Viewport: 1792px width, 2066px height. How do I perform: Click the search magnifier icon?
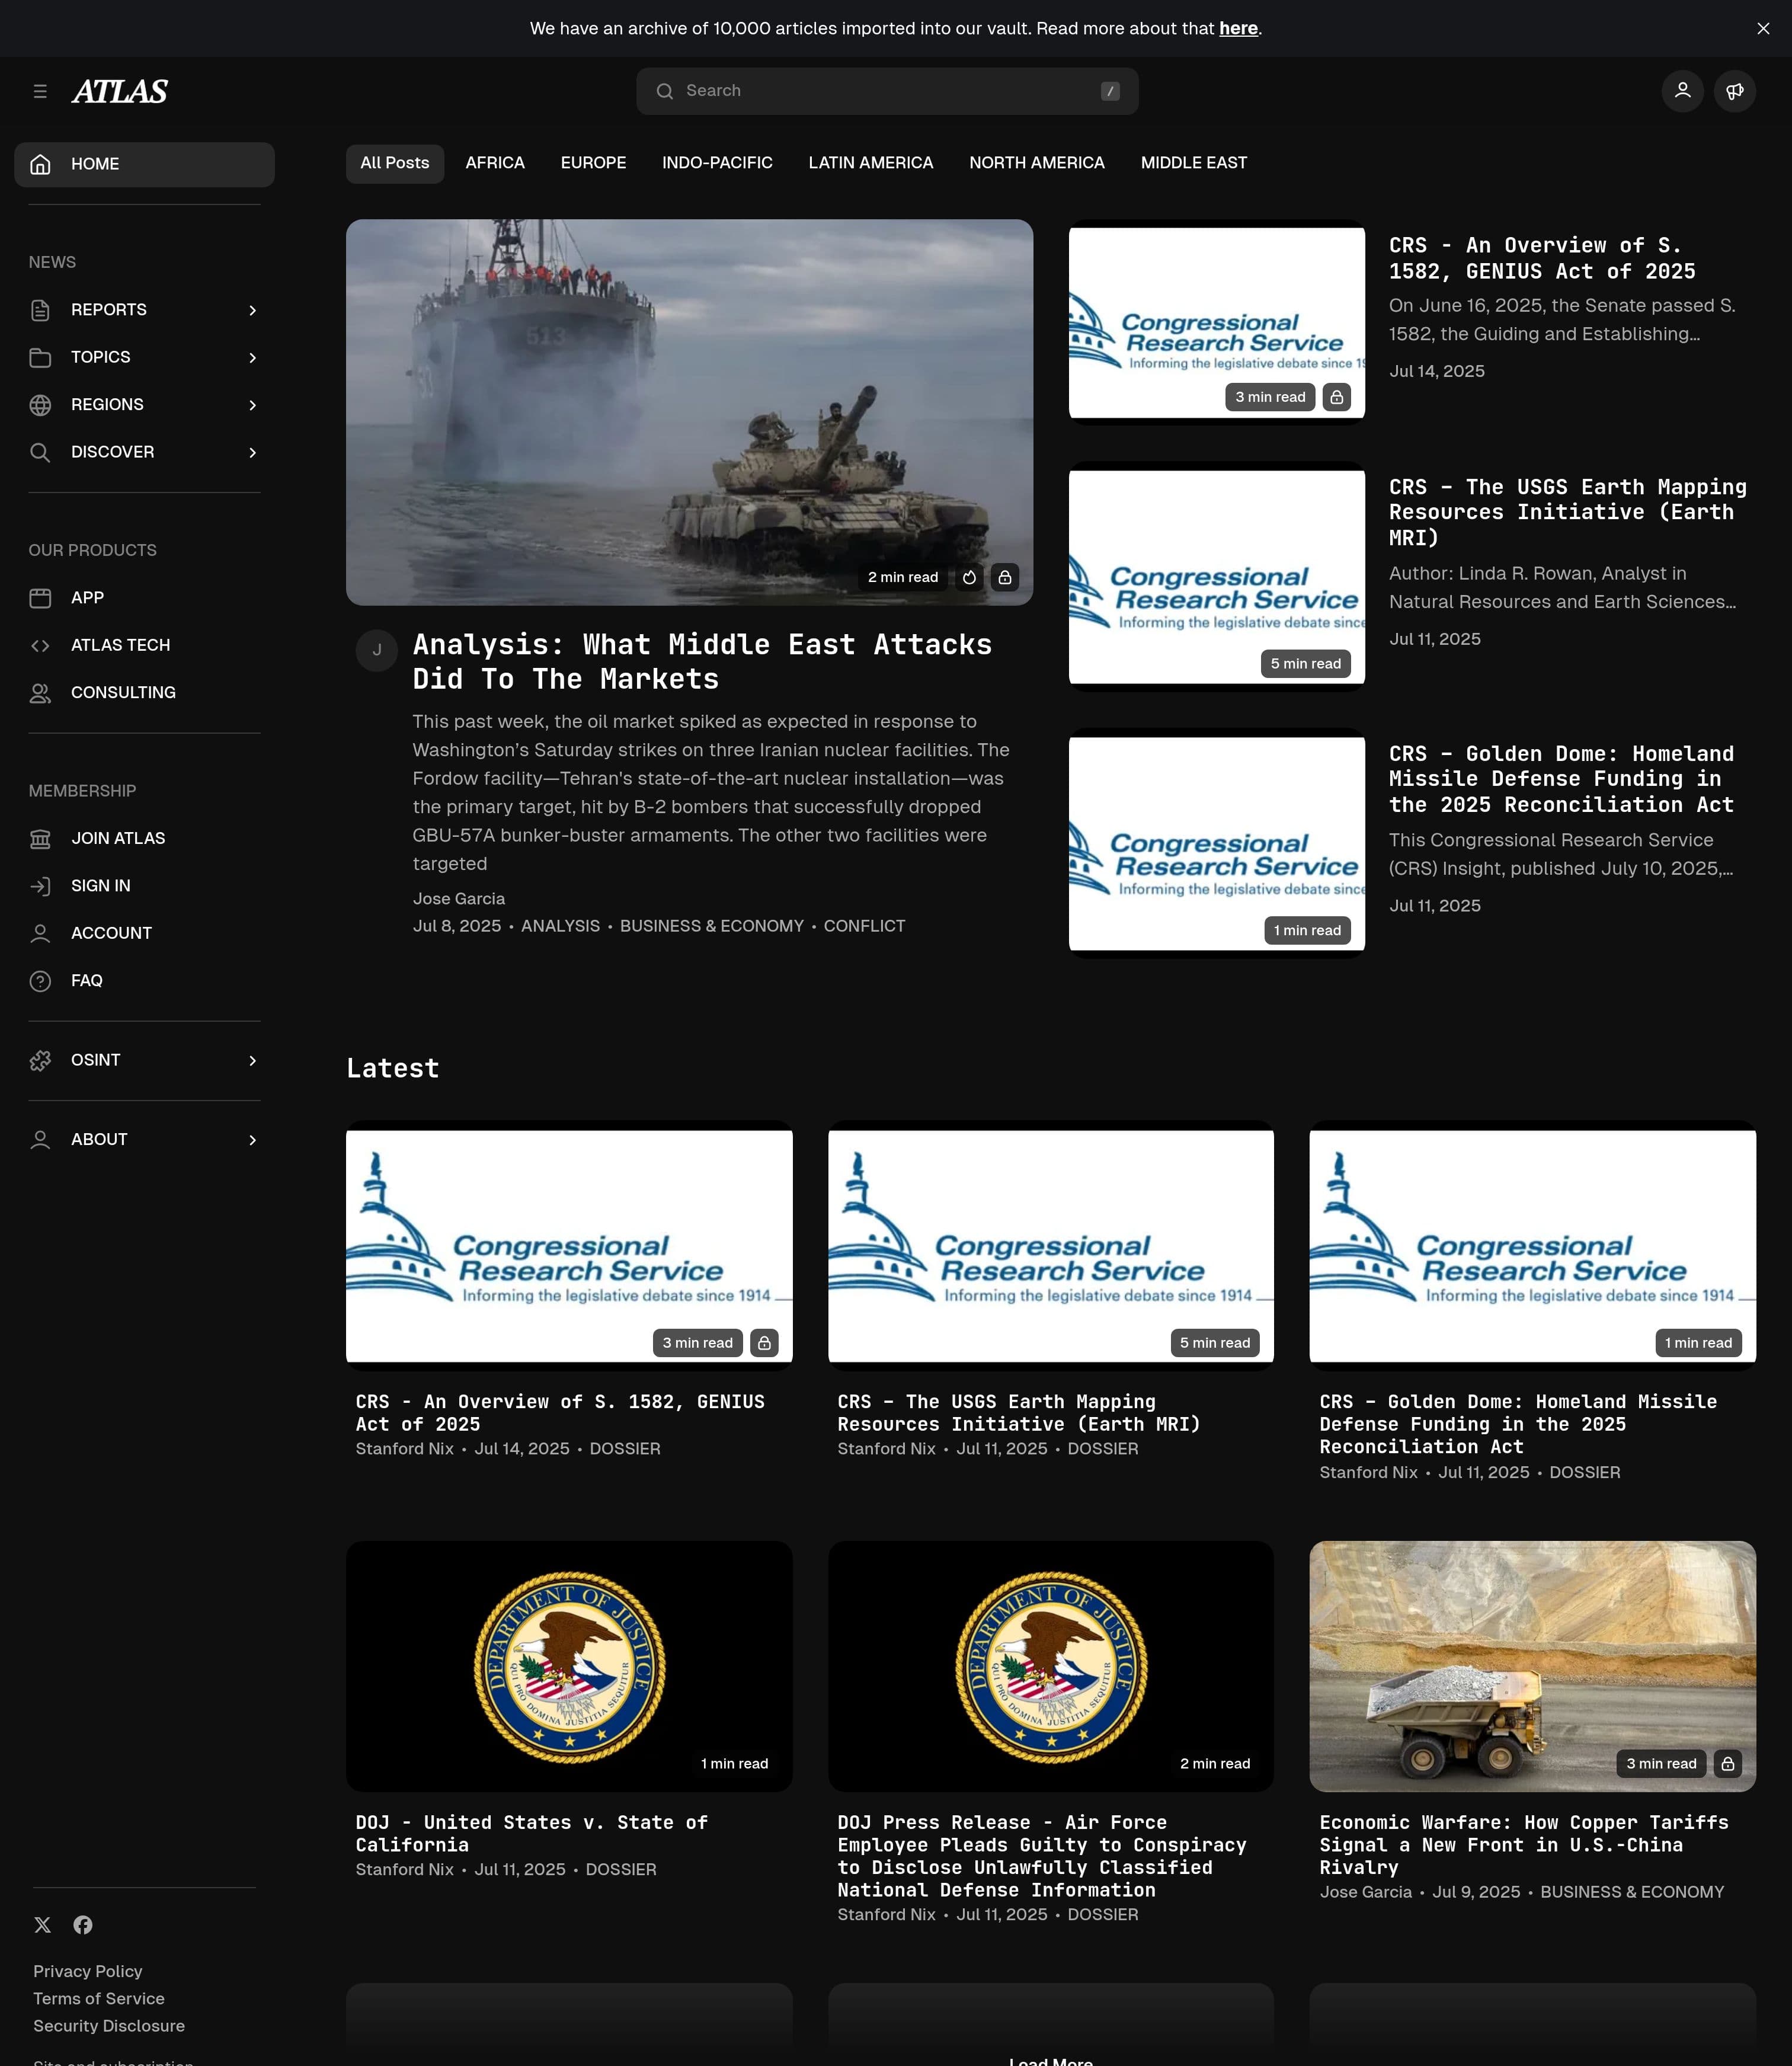(x=665, y=91)
